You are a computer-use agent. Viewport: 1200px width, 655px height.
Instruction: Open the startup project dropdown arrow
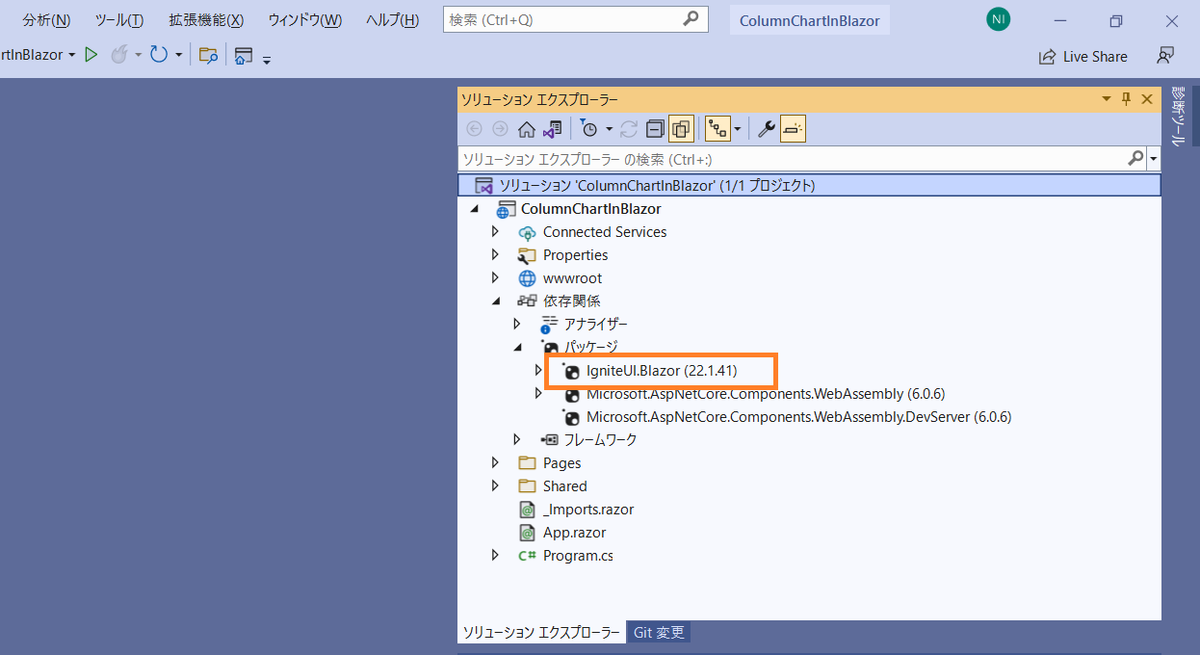[72, 55]
